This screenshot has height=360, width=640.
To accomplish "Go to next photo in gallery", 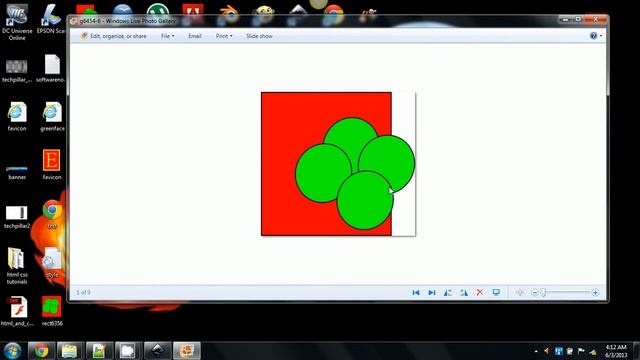I will (432, 292).
